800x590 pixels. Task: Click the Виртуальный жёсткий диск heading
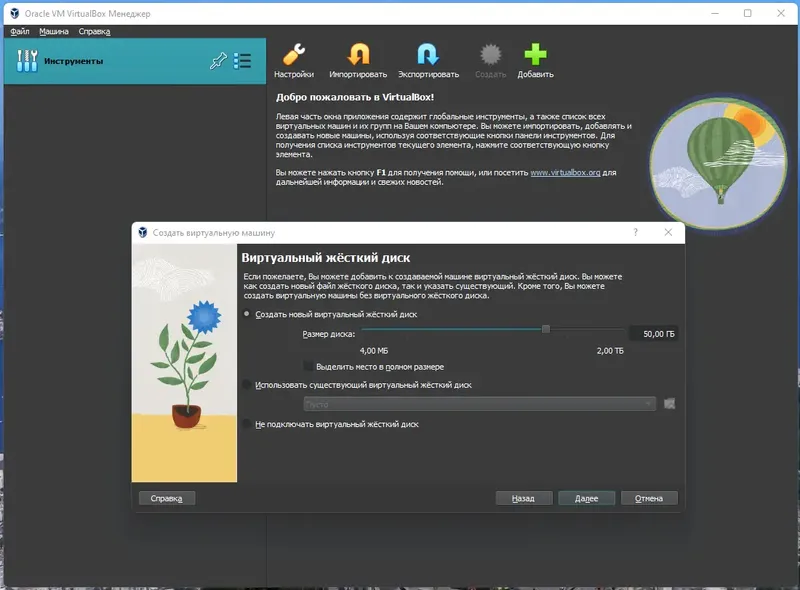(326, 258)
